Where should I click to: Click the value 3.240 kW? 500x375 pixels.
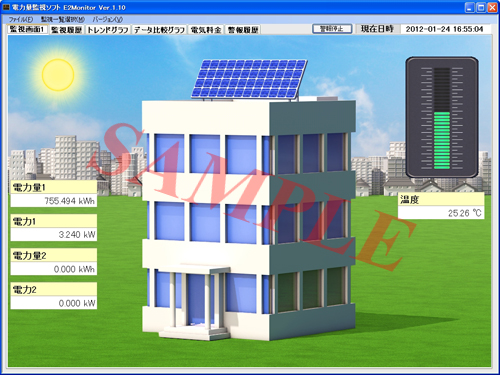pos(54,235)
